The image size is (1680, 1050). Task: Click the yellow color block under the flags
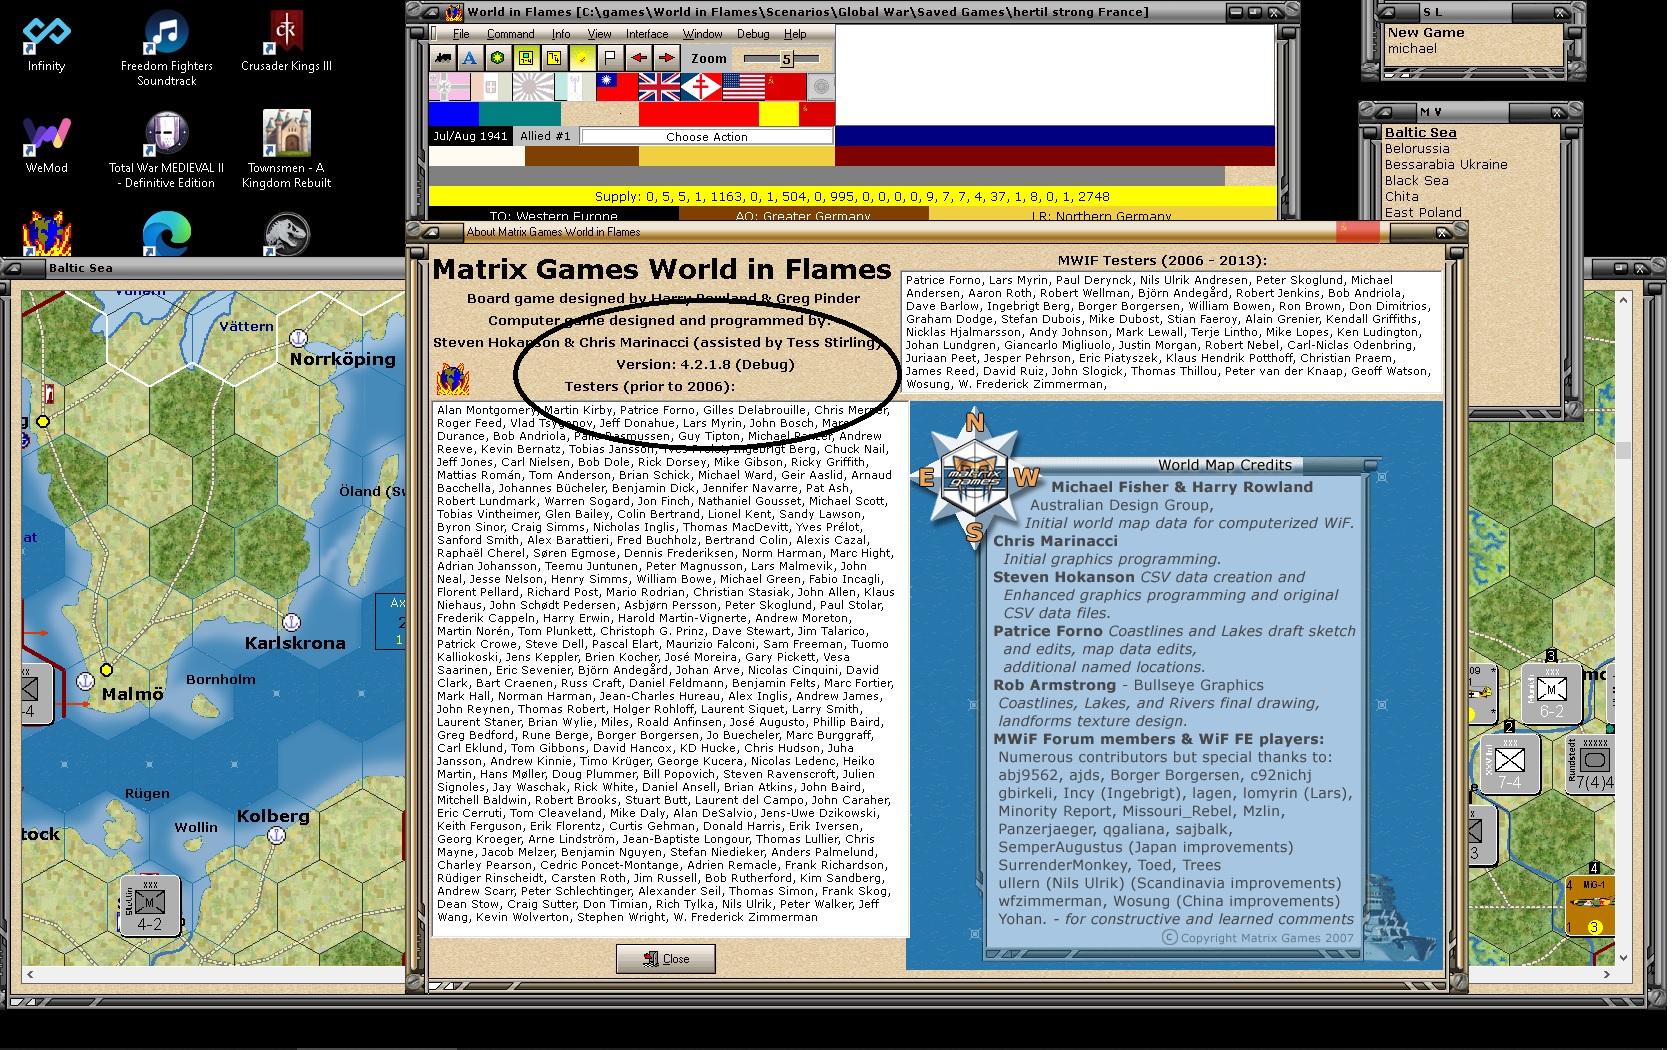pyautogui.click(x=779, y=114)
